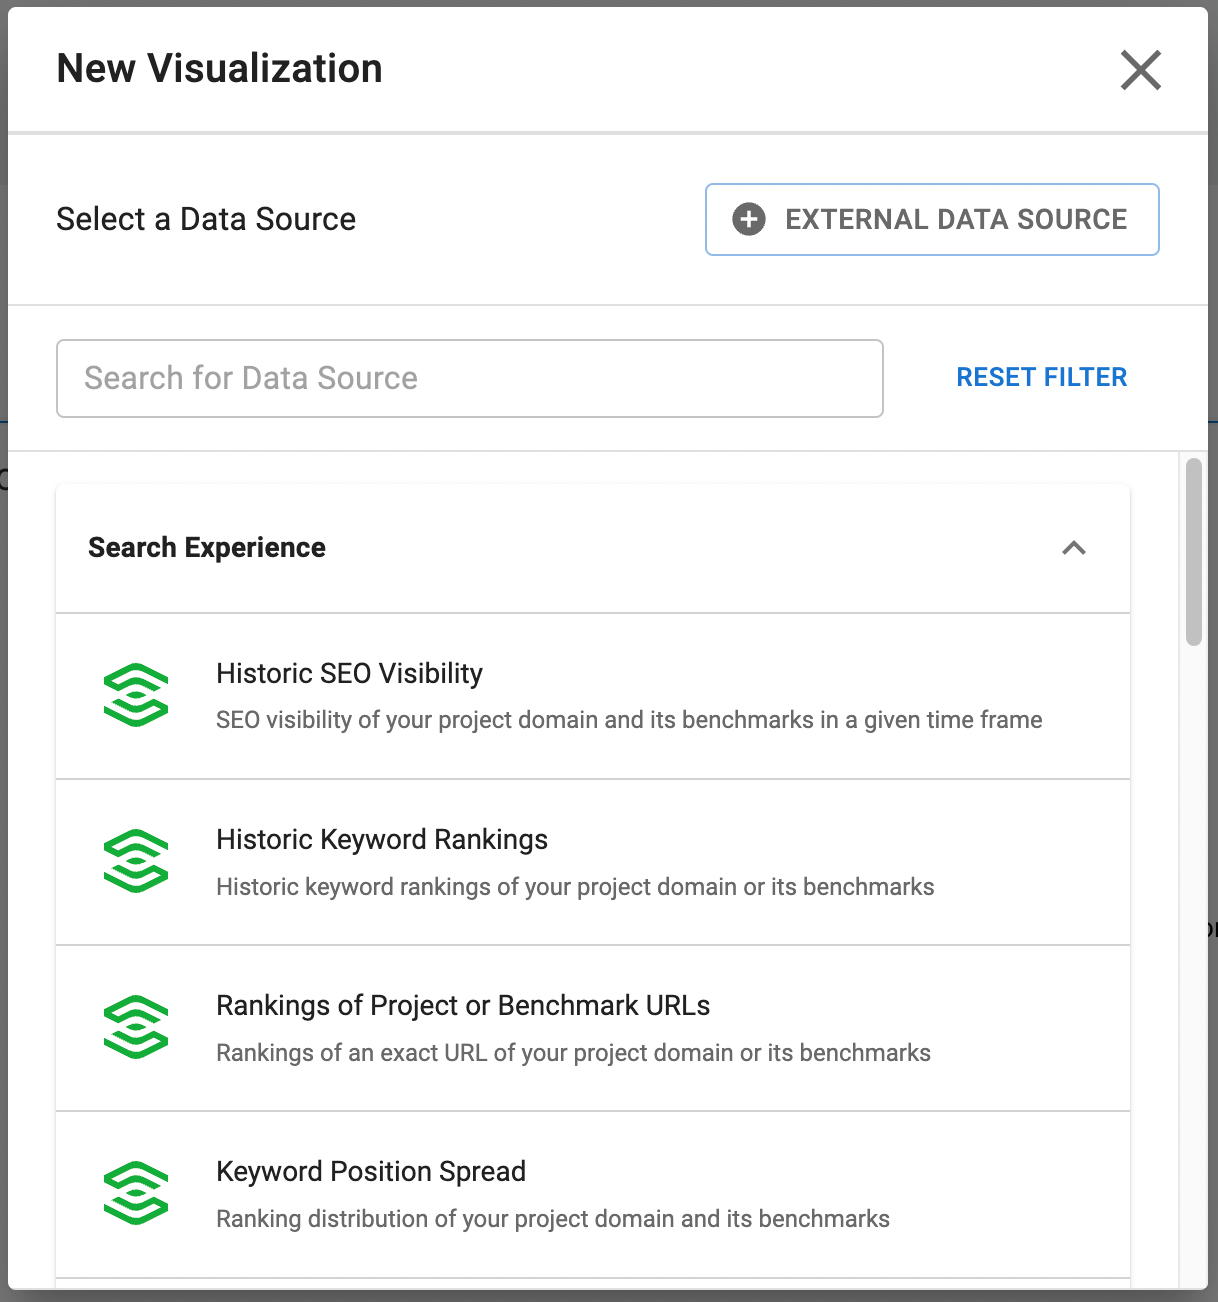Click the data source list scrollbar thumb
1218x1302 pixels.
point(1193,552)
